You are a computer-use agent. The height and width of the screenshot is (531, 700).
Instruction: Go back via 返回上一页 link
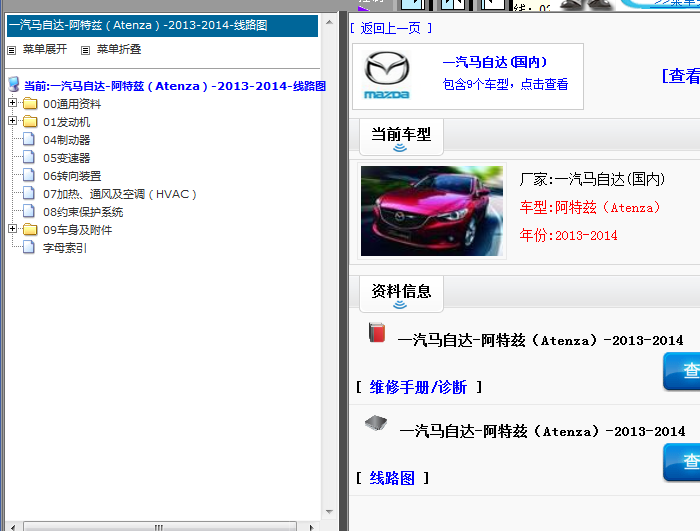[391, 29]
